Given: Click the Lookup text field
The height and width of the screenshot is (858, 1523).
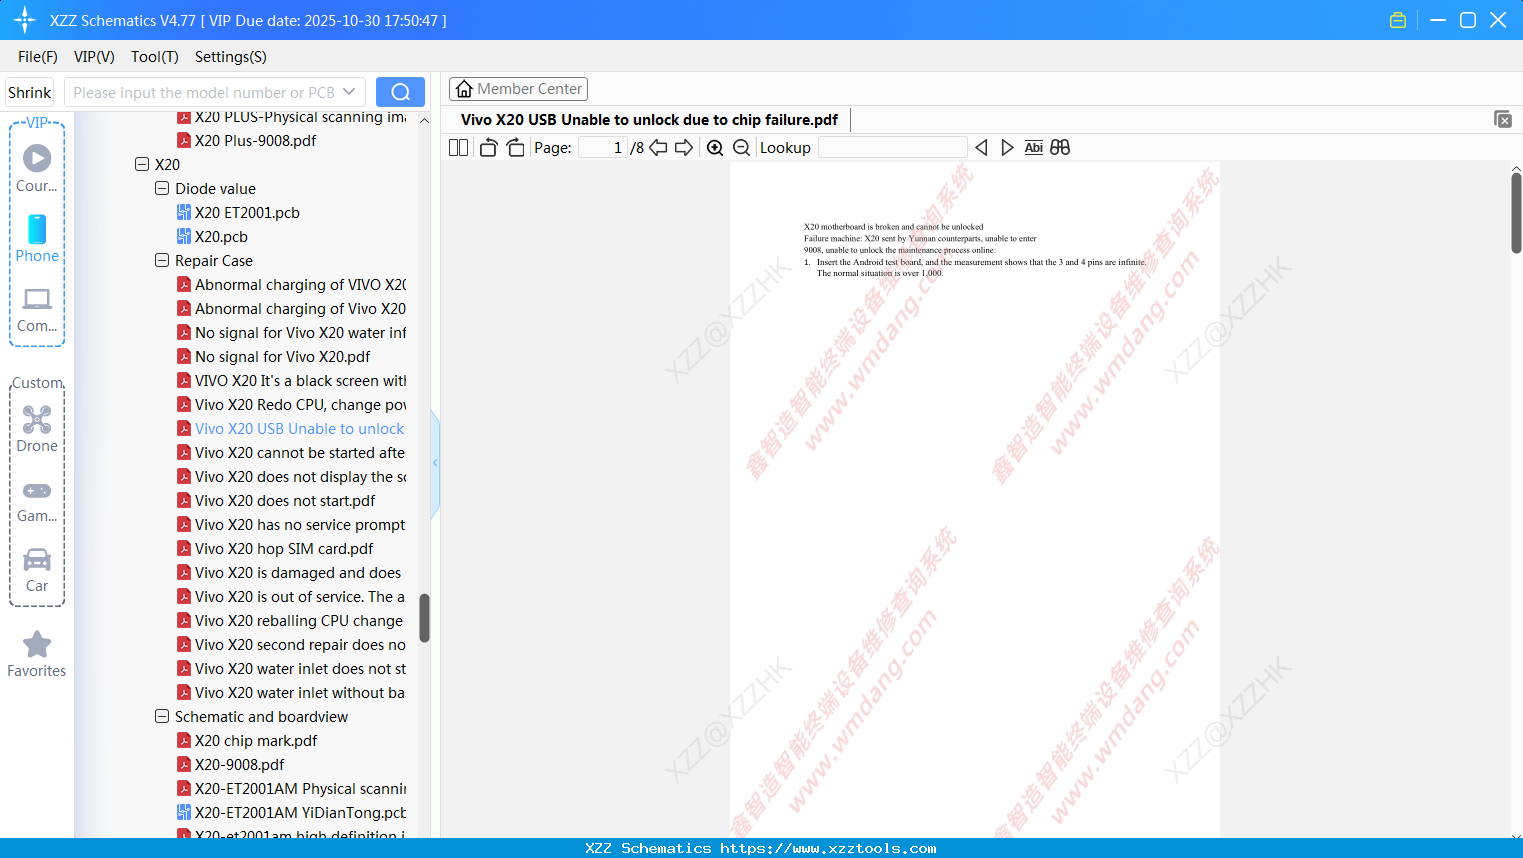Looking at the screenshot, I should click(x=892, y=148).
